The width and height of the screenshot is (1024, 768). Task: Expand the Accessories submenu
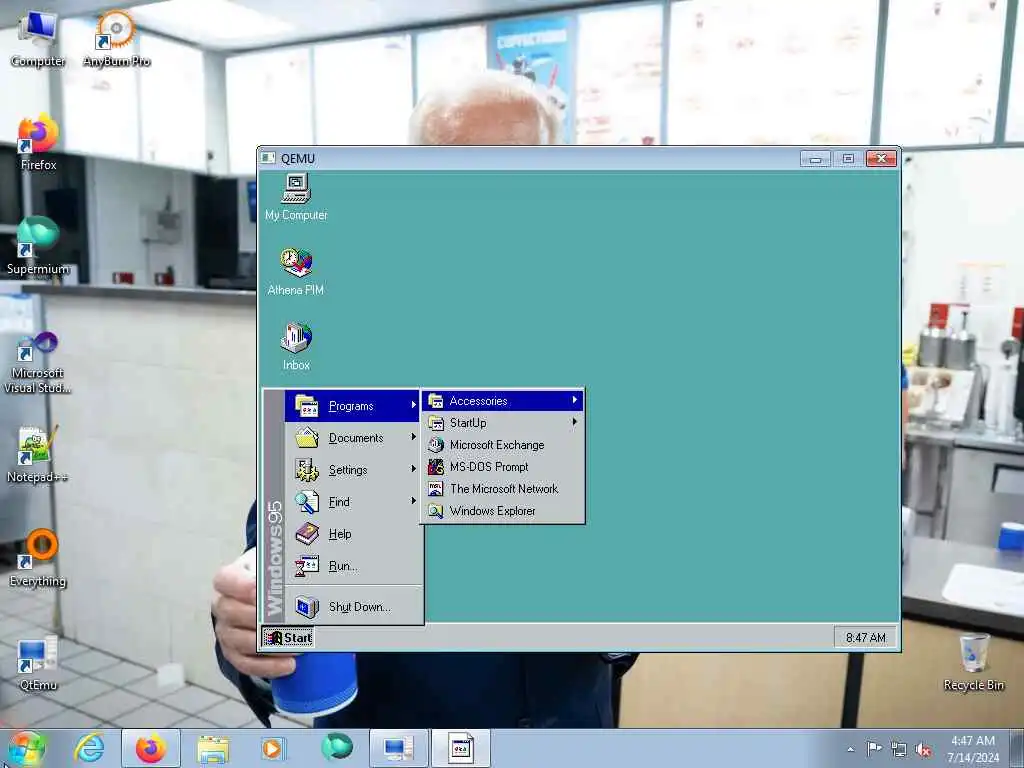pyautogui.click(x=503, y=401)
